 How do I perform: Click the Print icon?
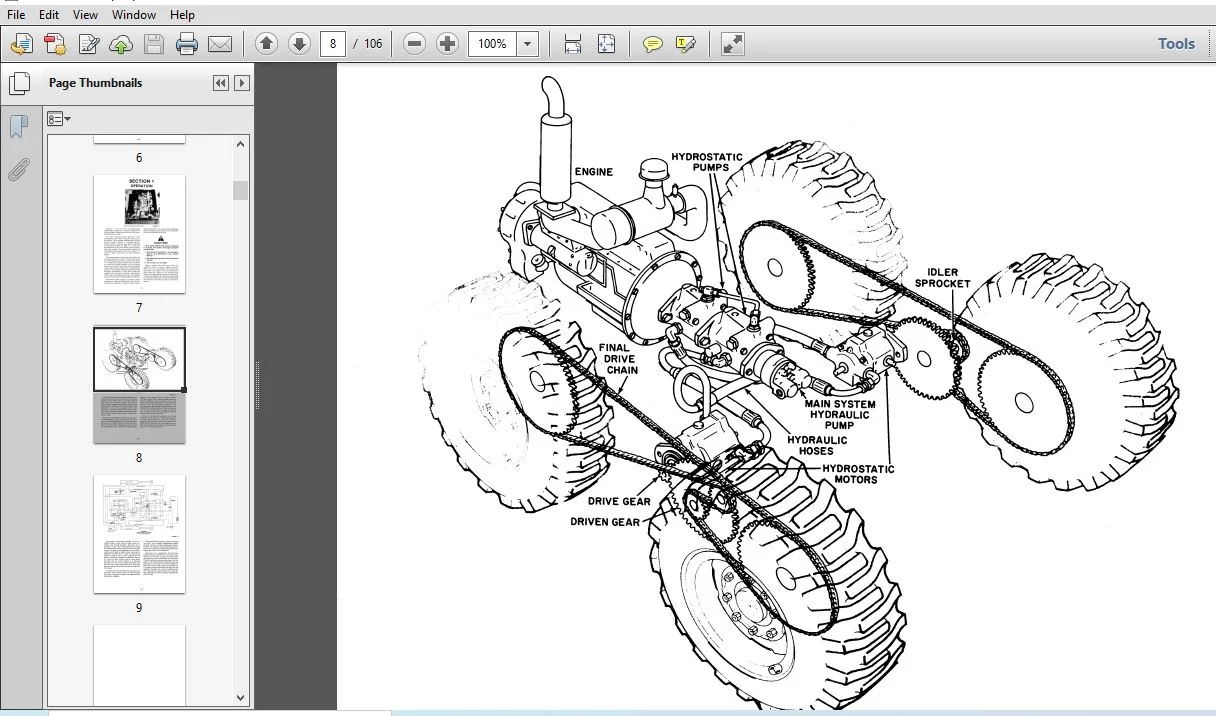coord(187,44)
